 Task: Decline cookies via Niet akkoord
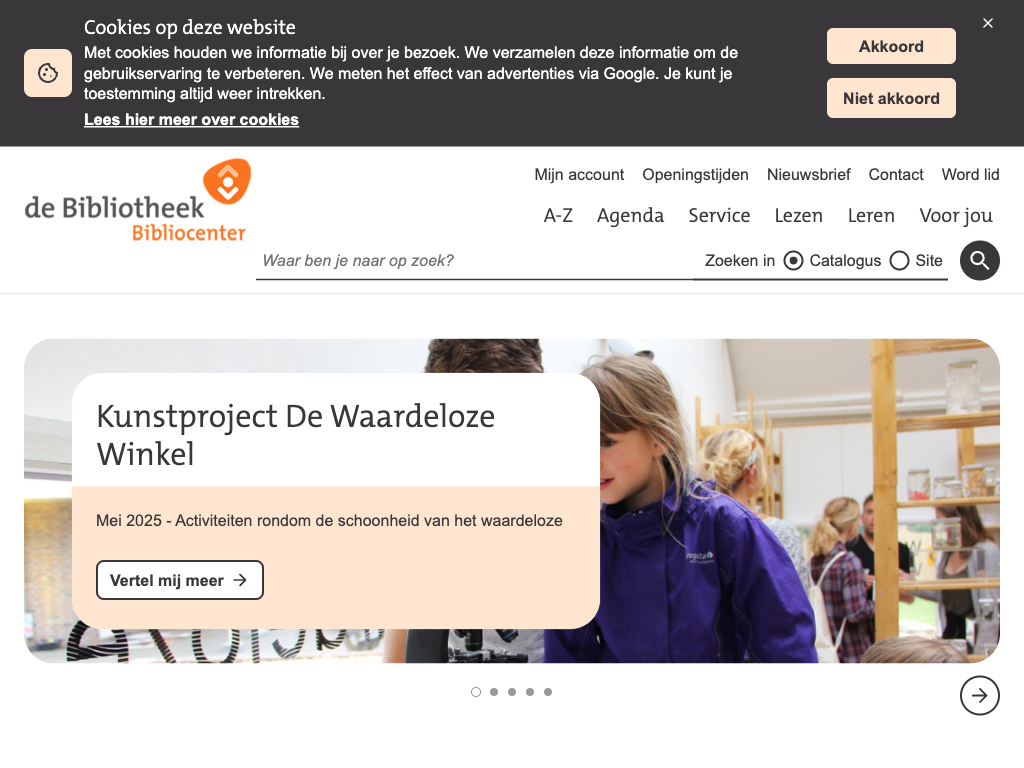(891, 99)
